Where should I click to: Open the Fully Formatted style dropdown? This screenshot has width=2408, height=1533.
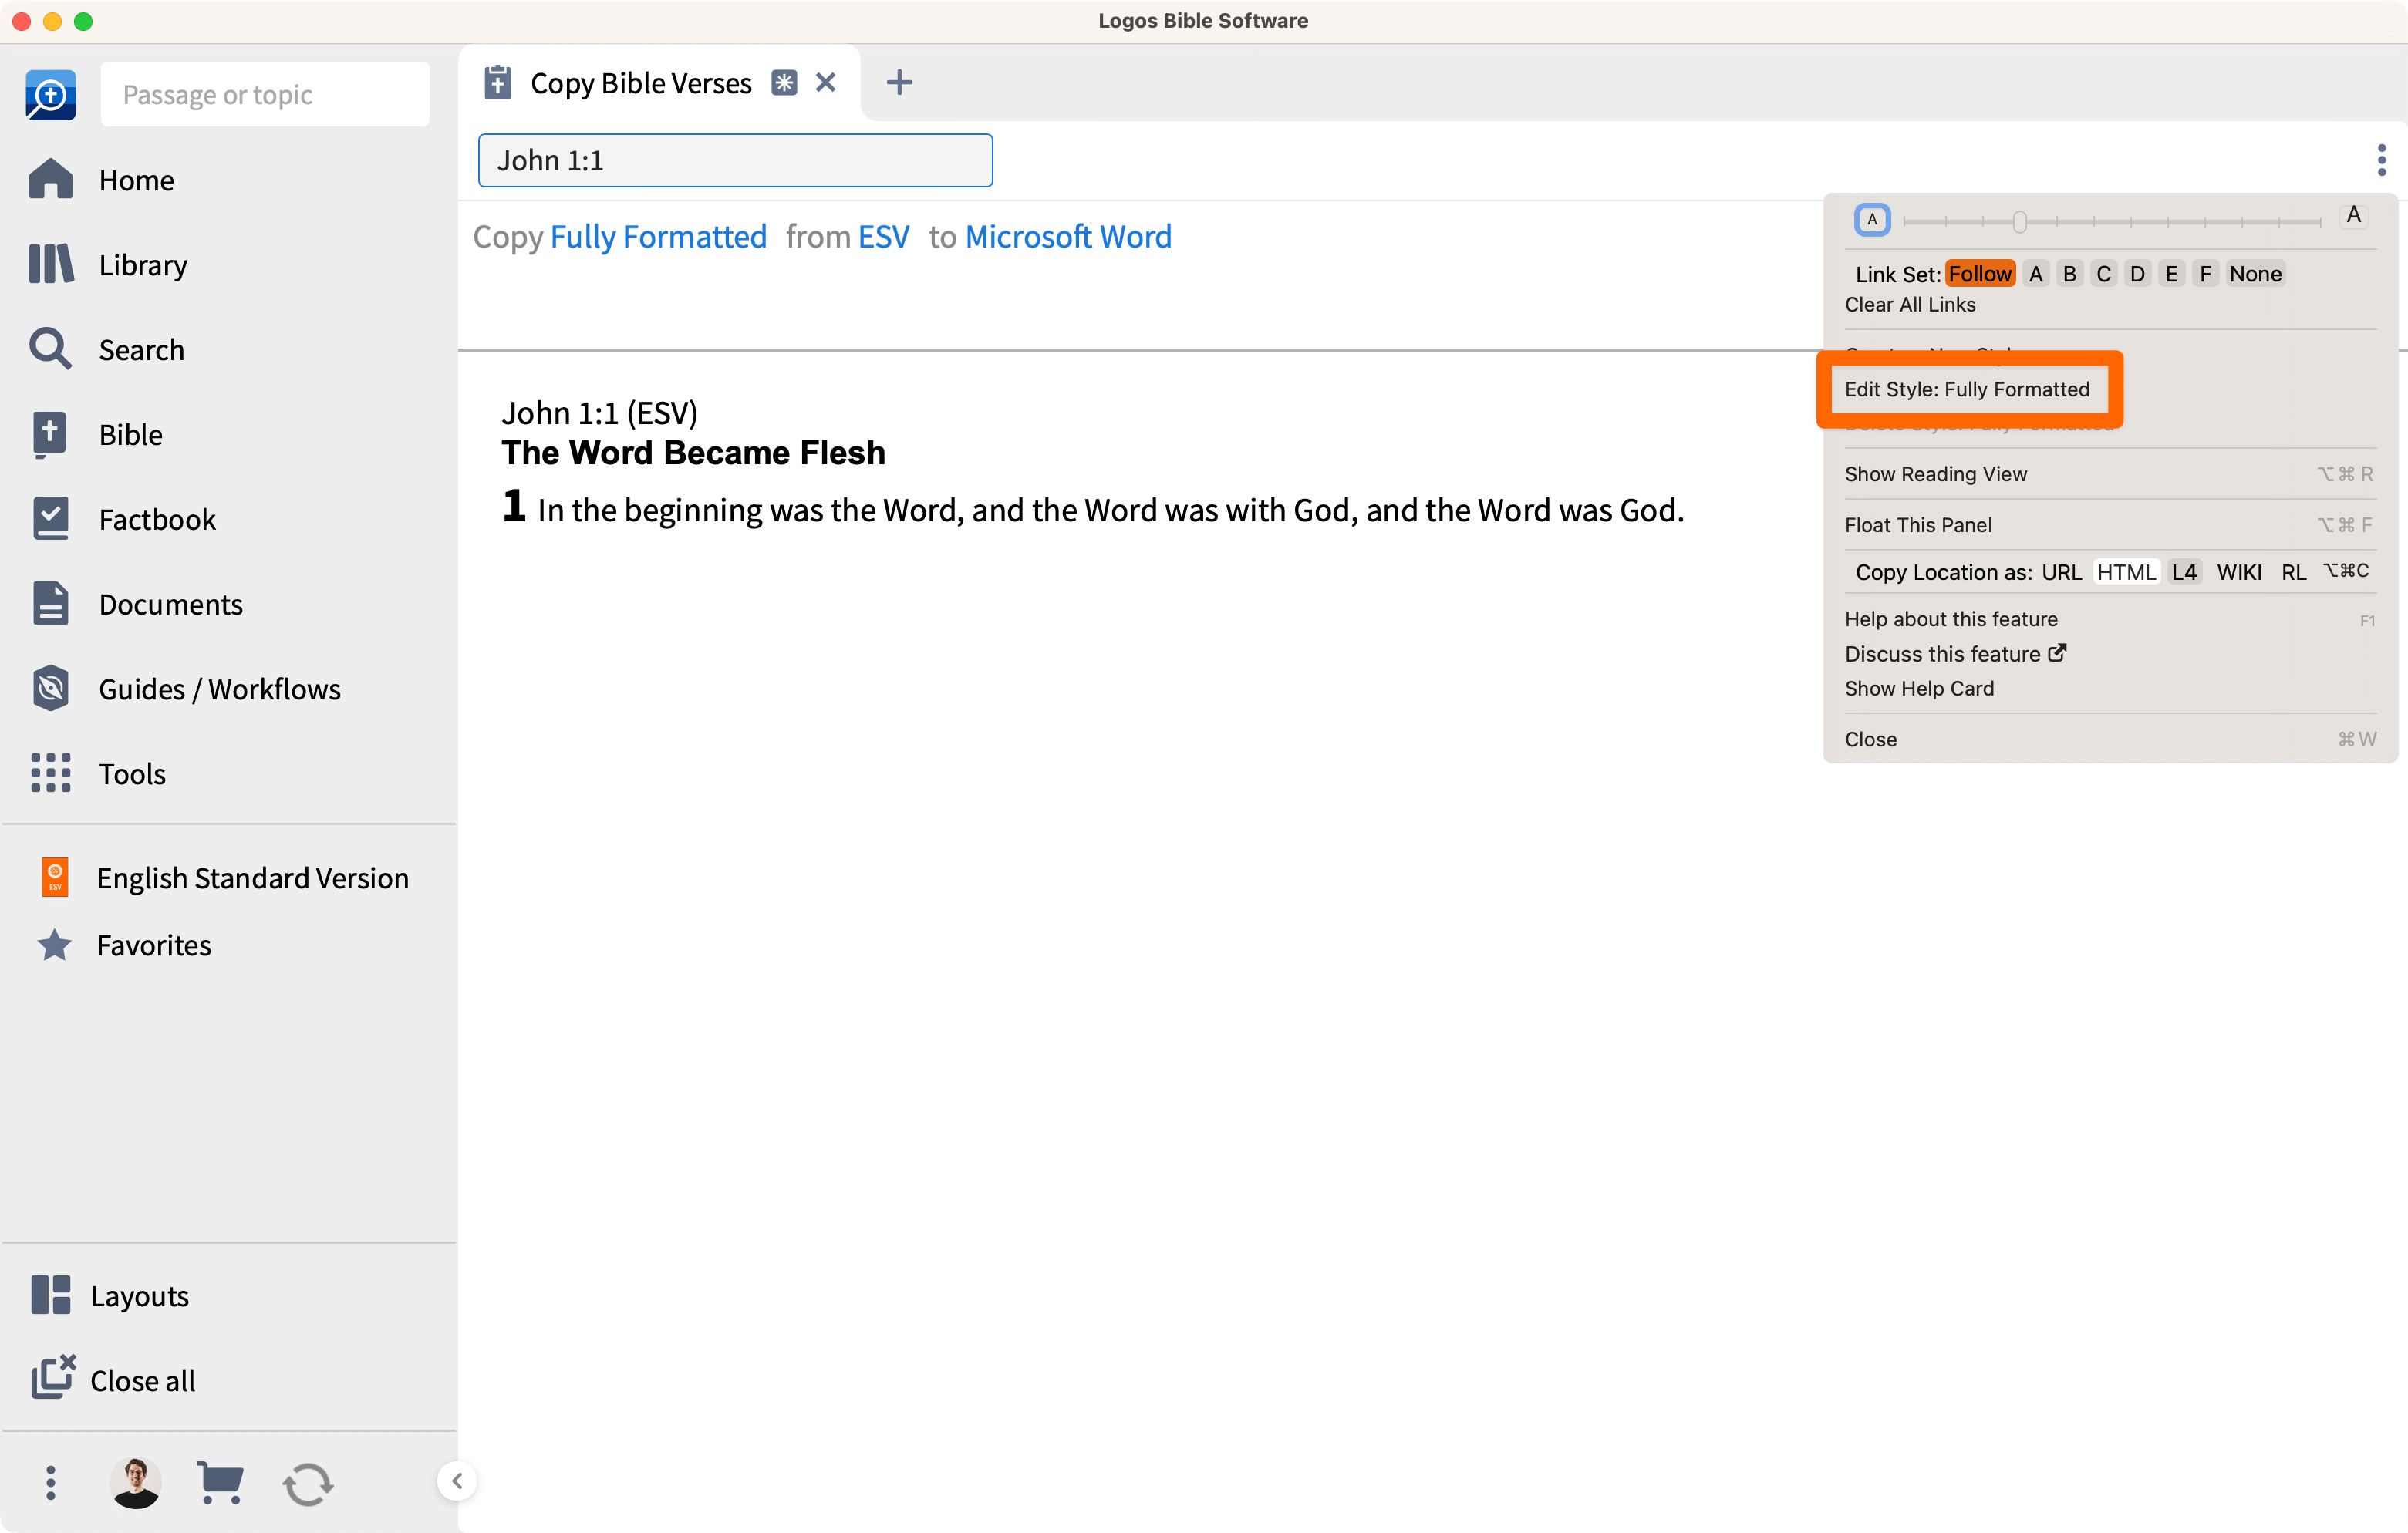[x=658, y=237]
